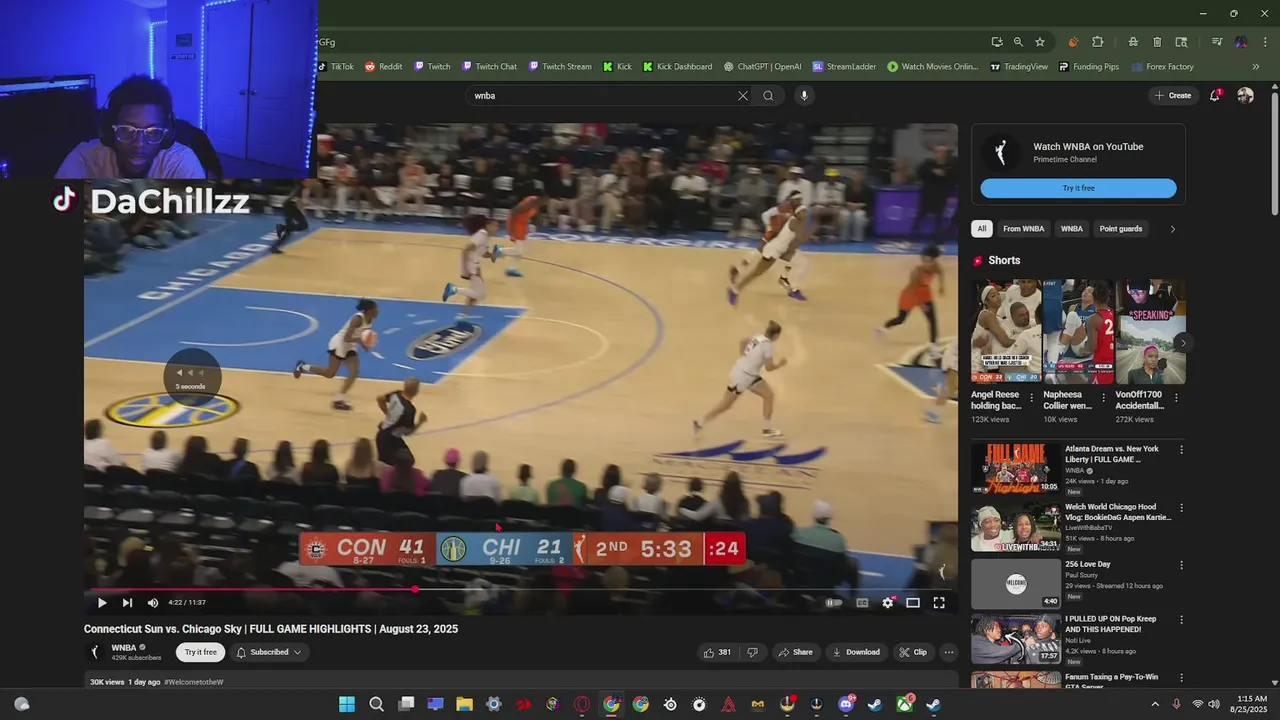Open more actions for the video

click(x=949, y=652)
